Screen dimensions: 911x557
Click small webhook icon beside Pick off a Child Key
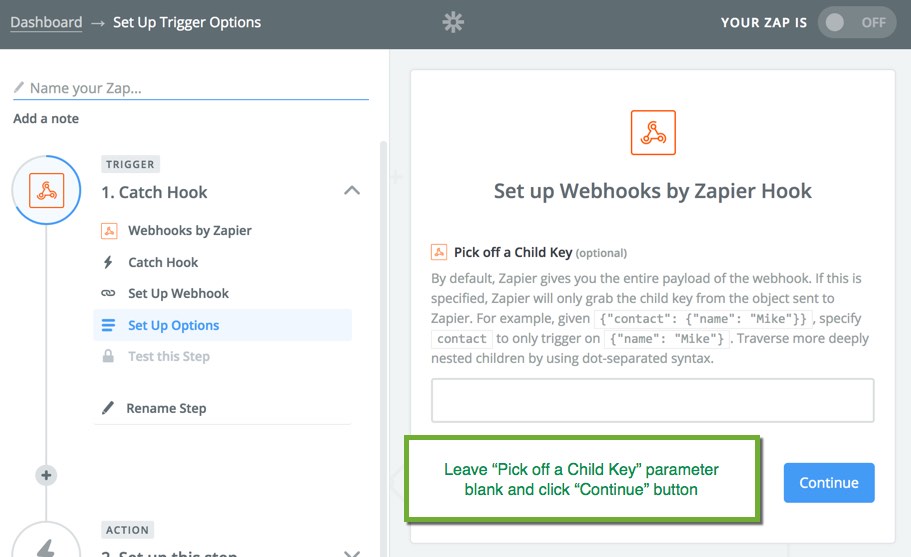[x=439, y=252]
